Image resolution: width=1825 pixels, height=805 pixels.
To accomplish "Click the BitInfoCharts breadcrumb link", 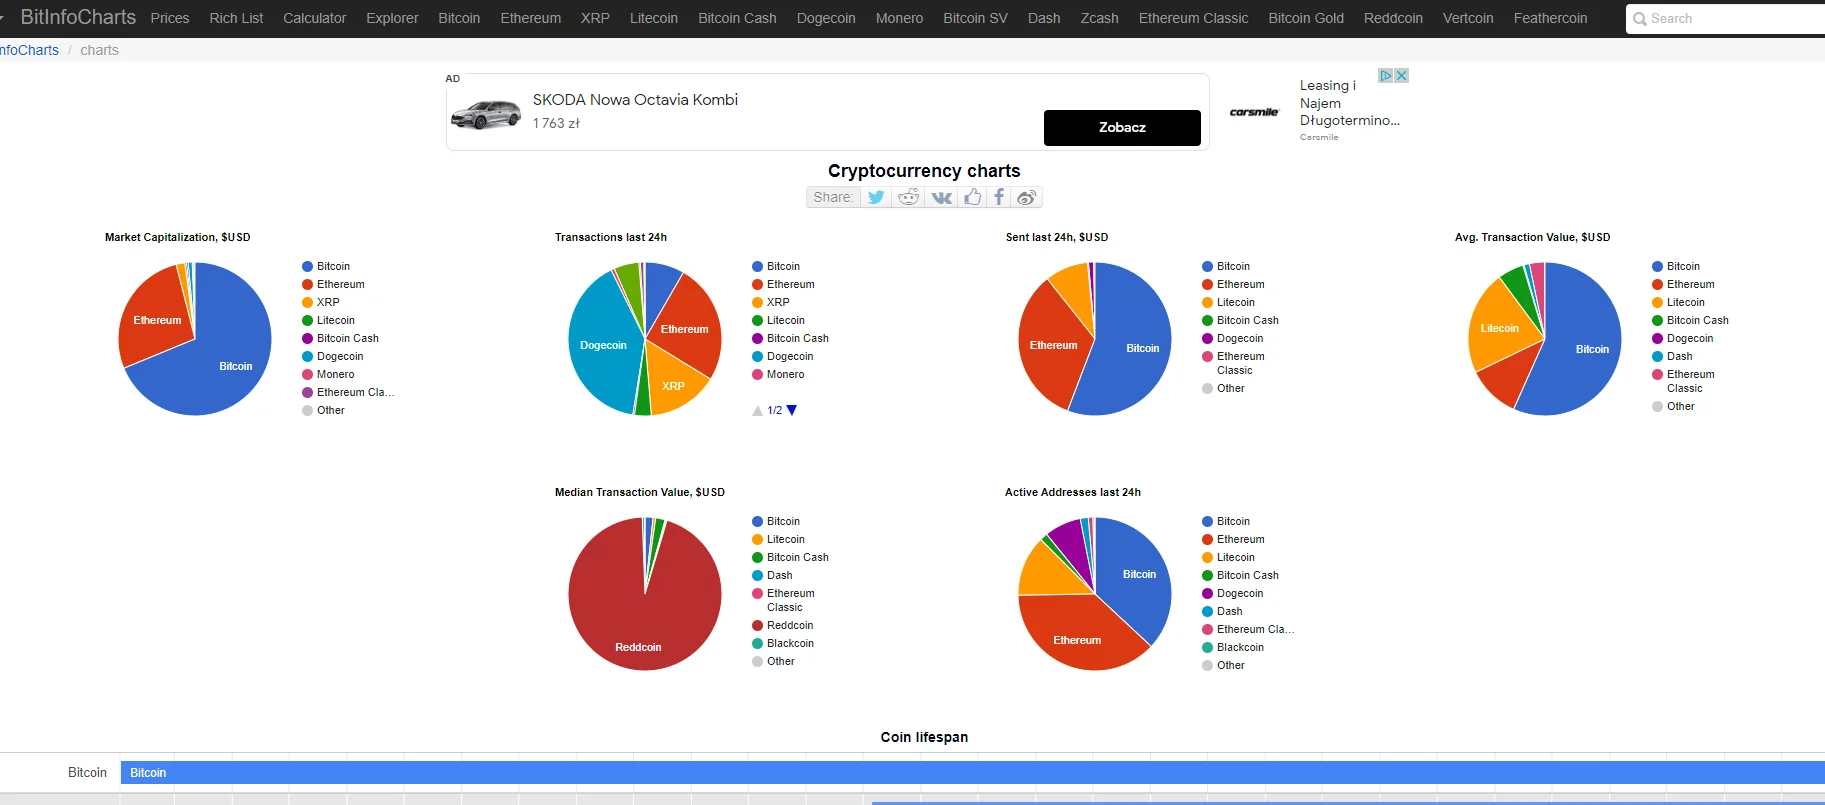I will 29,50.
